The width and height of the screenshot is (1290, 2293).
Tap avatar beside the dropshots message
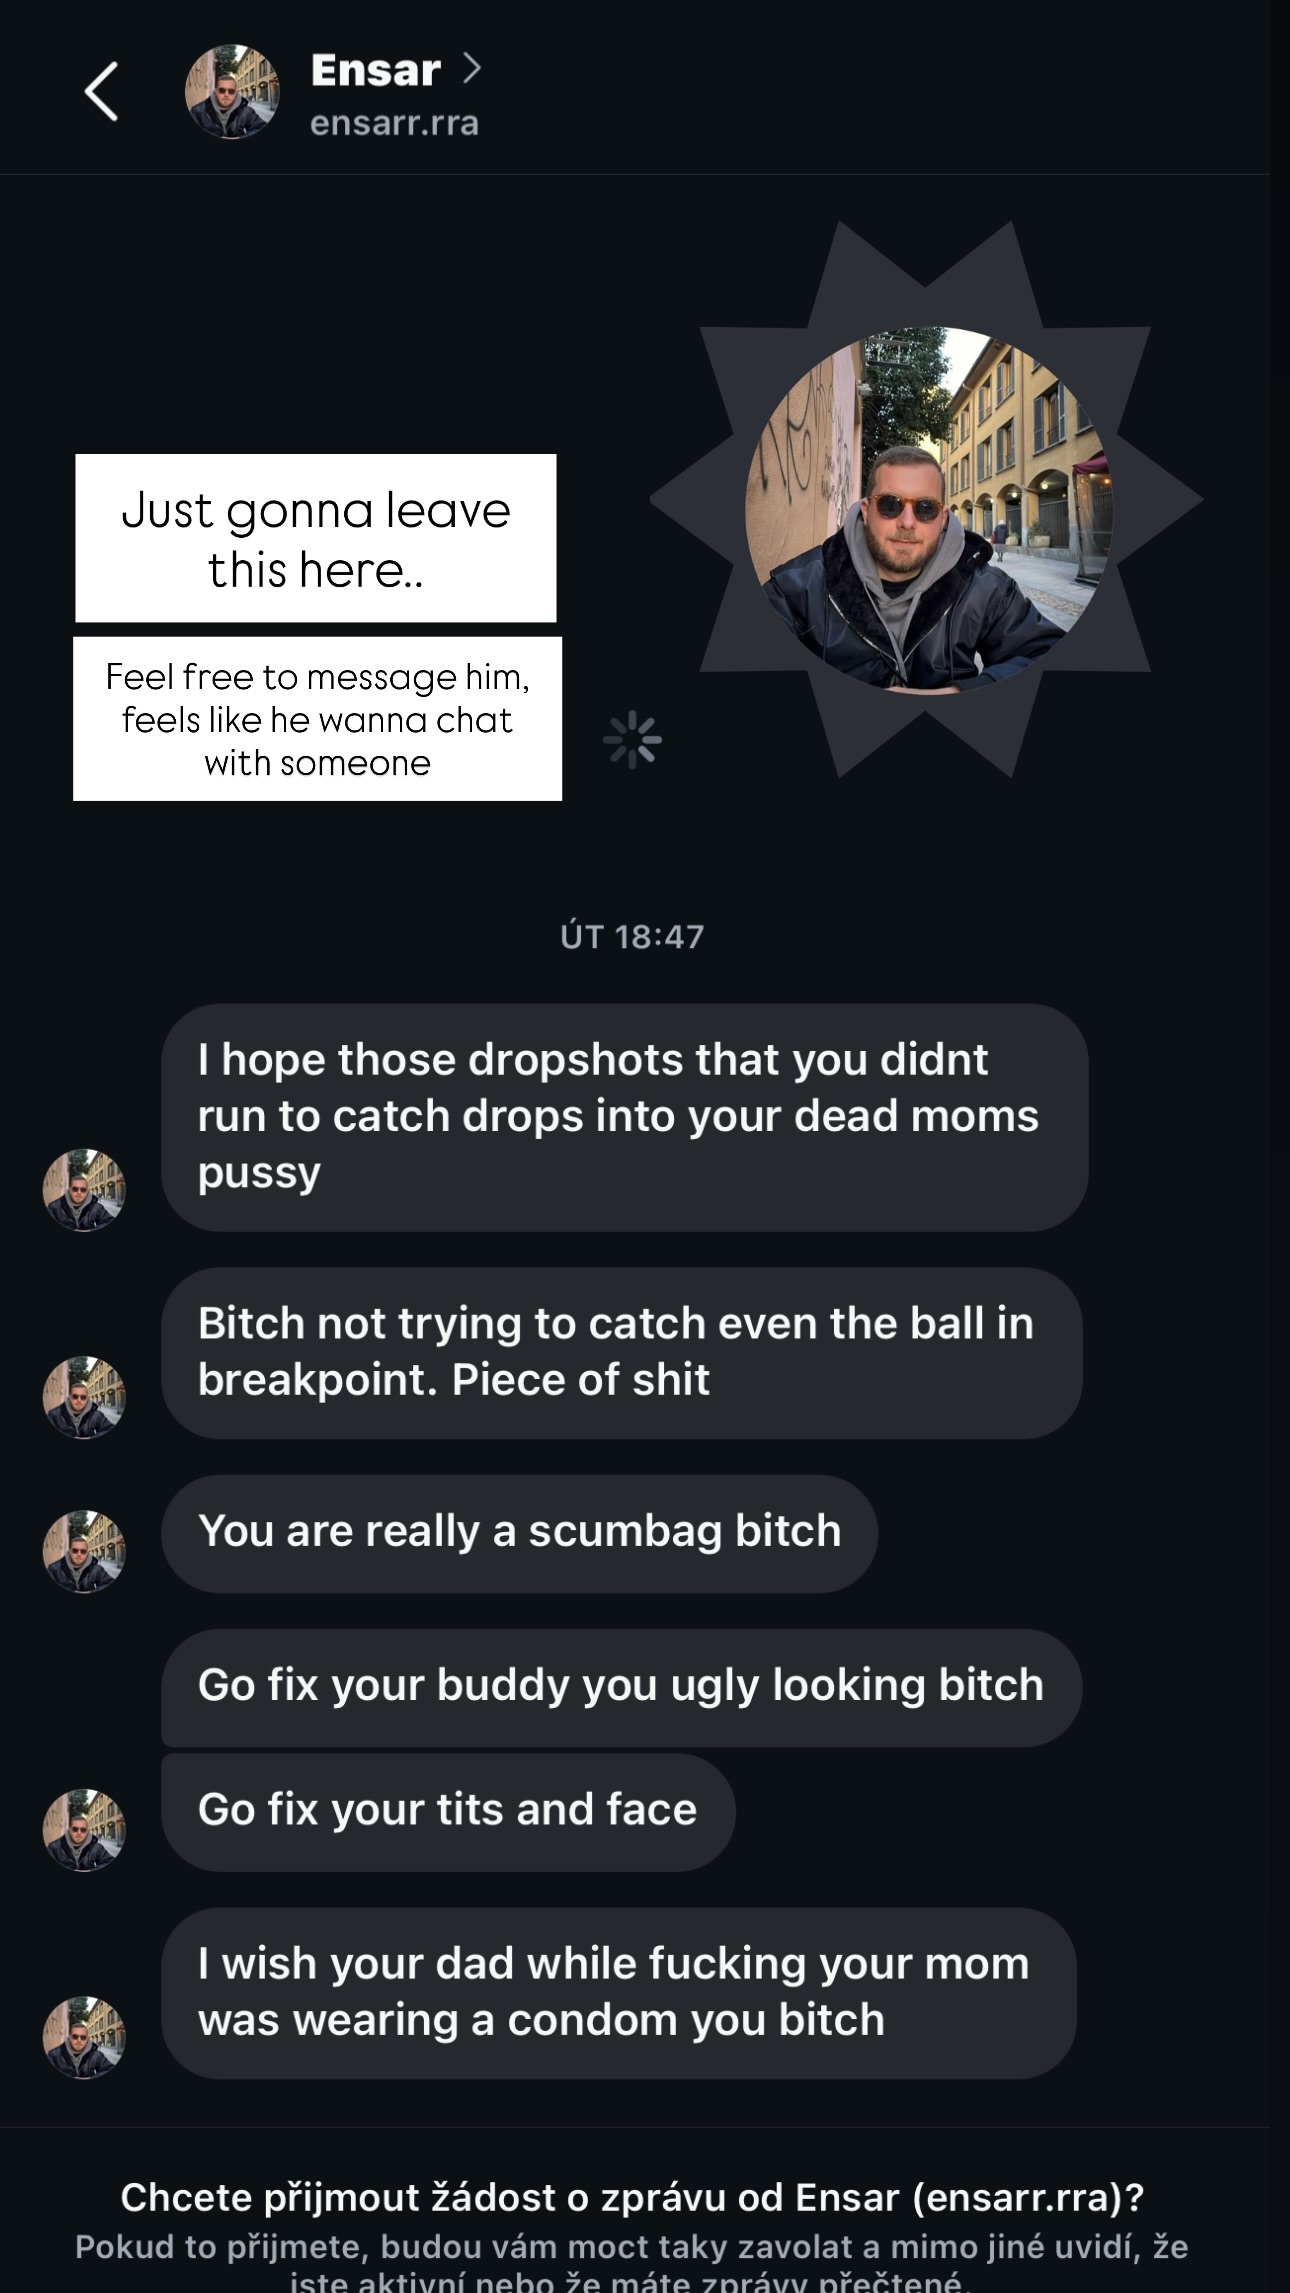point(84,1190)
